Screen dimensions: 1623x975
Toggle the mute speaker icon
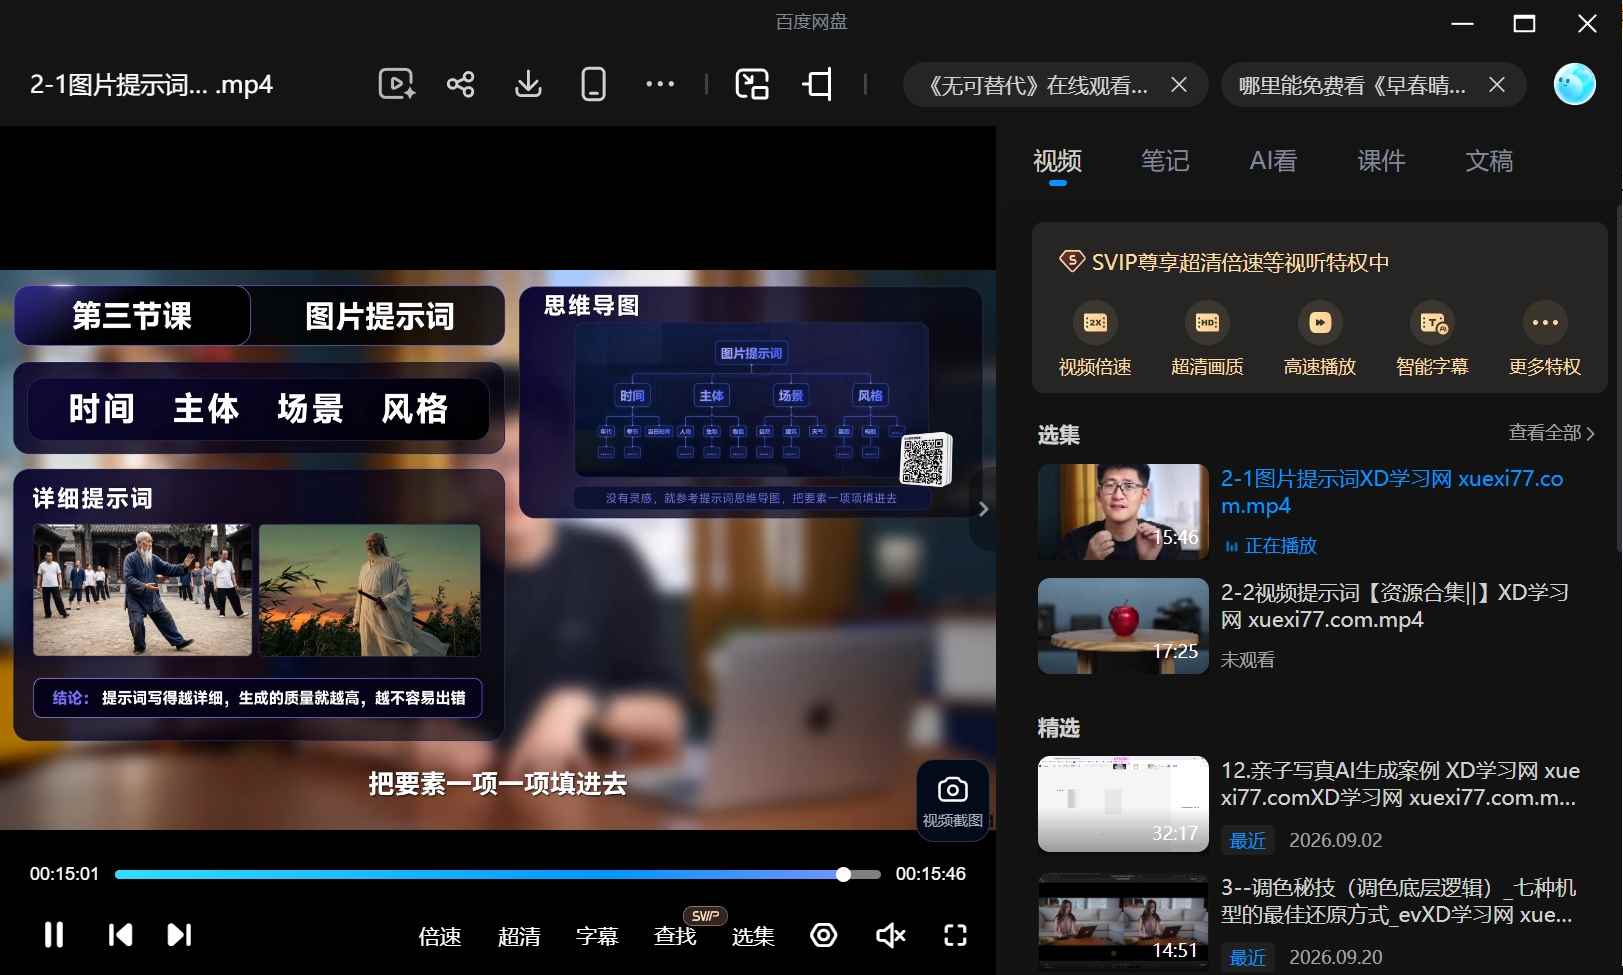(x=890, y=935)
